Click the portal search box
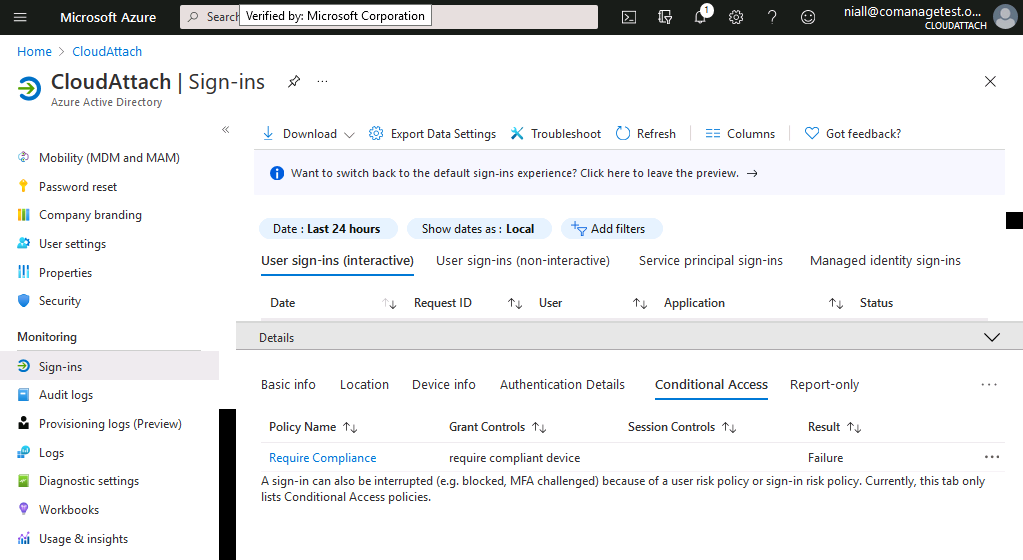The width and height of the screenshot is (1023, 560). coord(389,17)
